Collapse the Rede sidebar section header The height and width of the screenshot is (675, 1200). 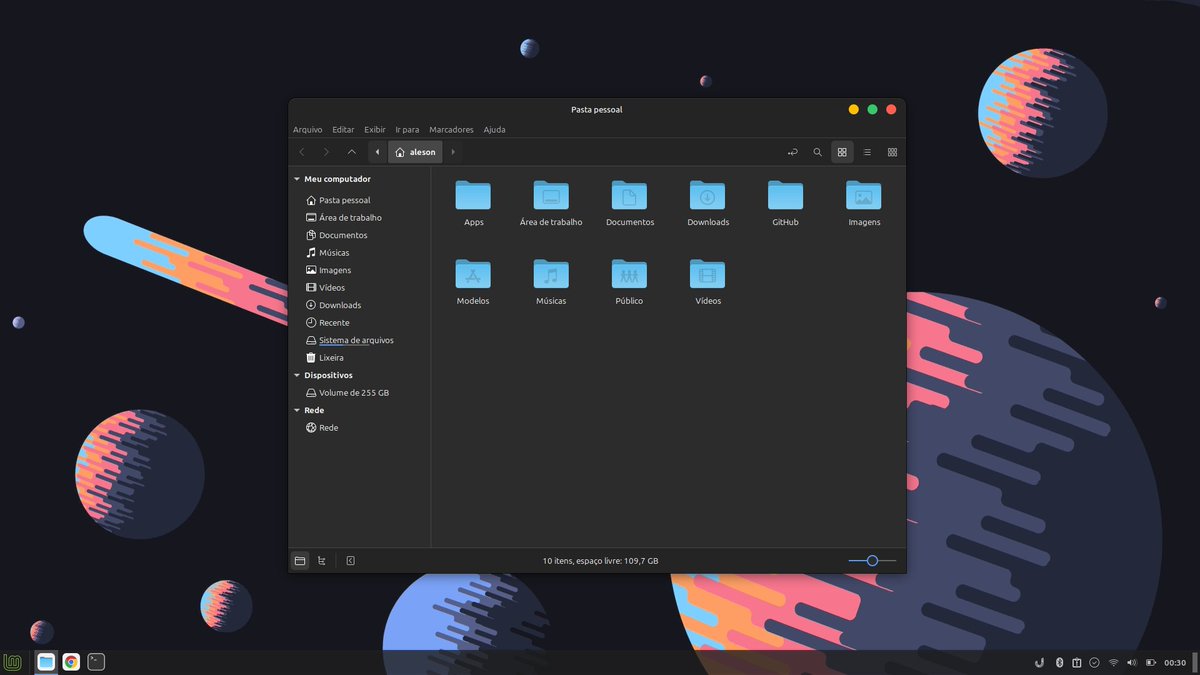(297, 410)
